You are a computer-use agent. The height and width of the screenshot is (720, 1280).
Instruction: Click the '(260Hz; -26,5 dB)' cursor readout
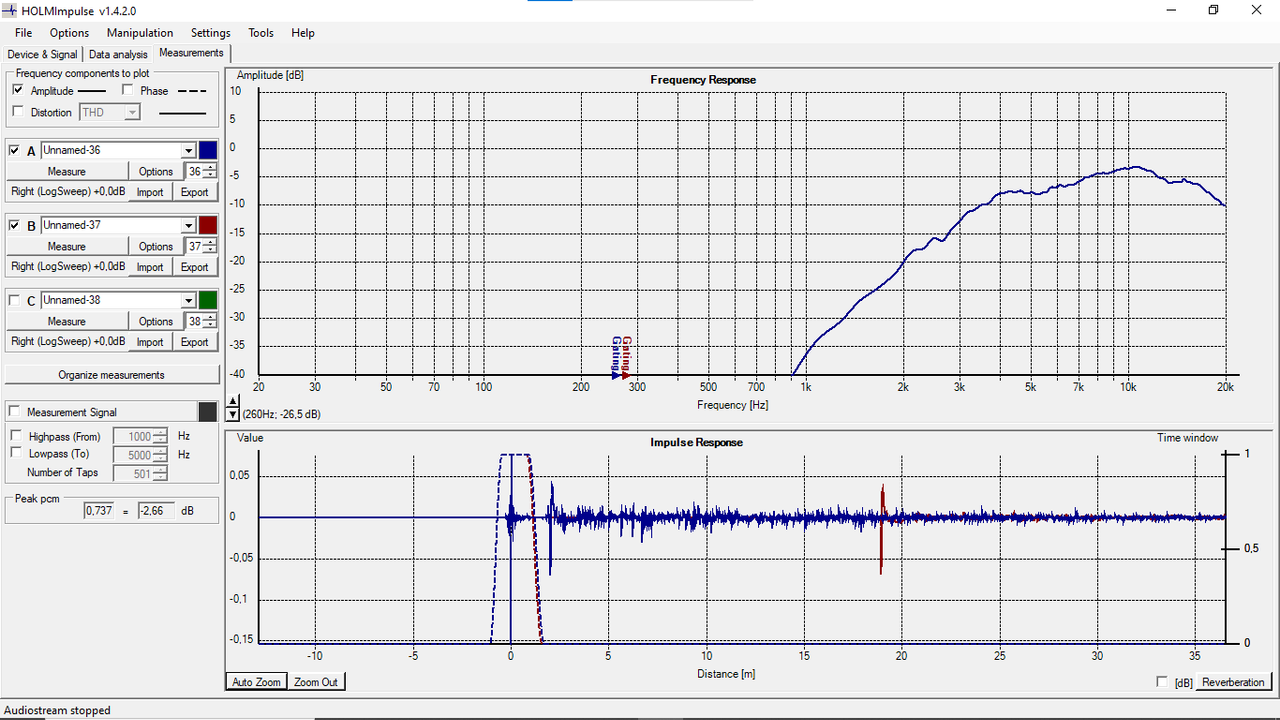pos(282,413)
